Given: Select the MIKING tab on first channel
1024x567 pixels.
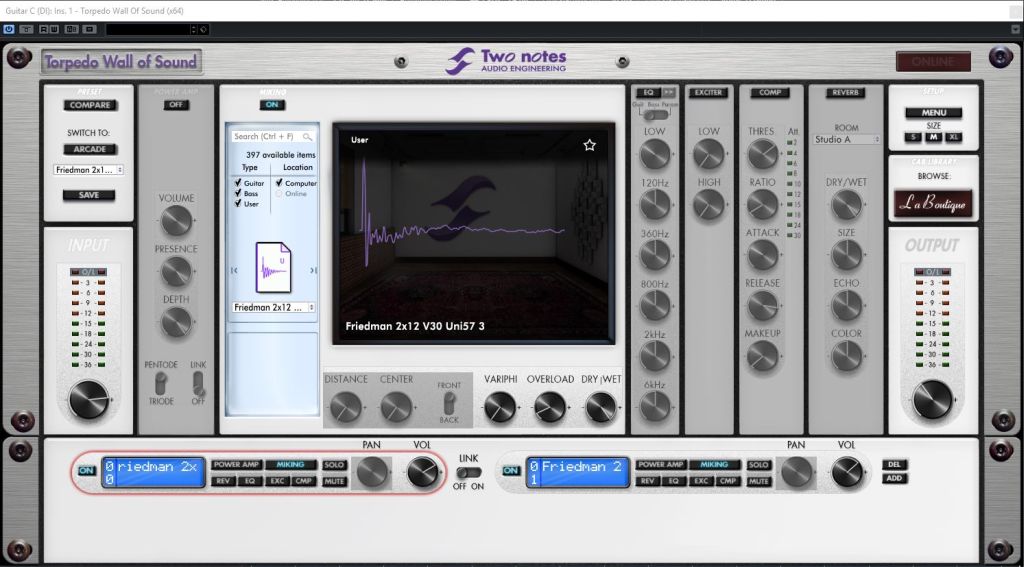Looking at the screenshot, I should click(x=291, y=464).
